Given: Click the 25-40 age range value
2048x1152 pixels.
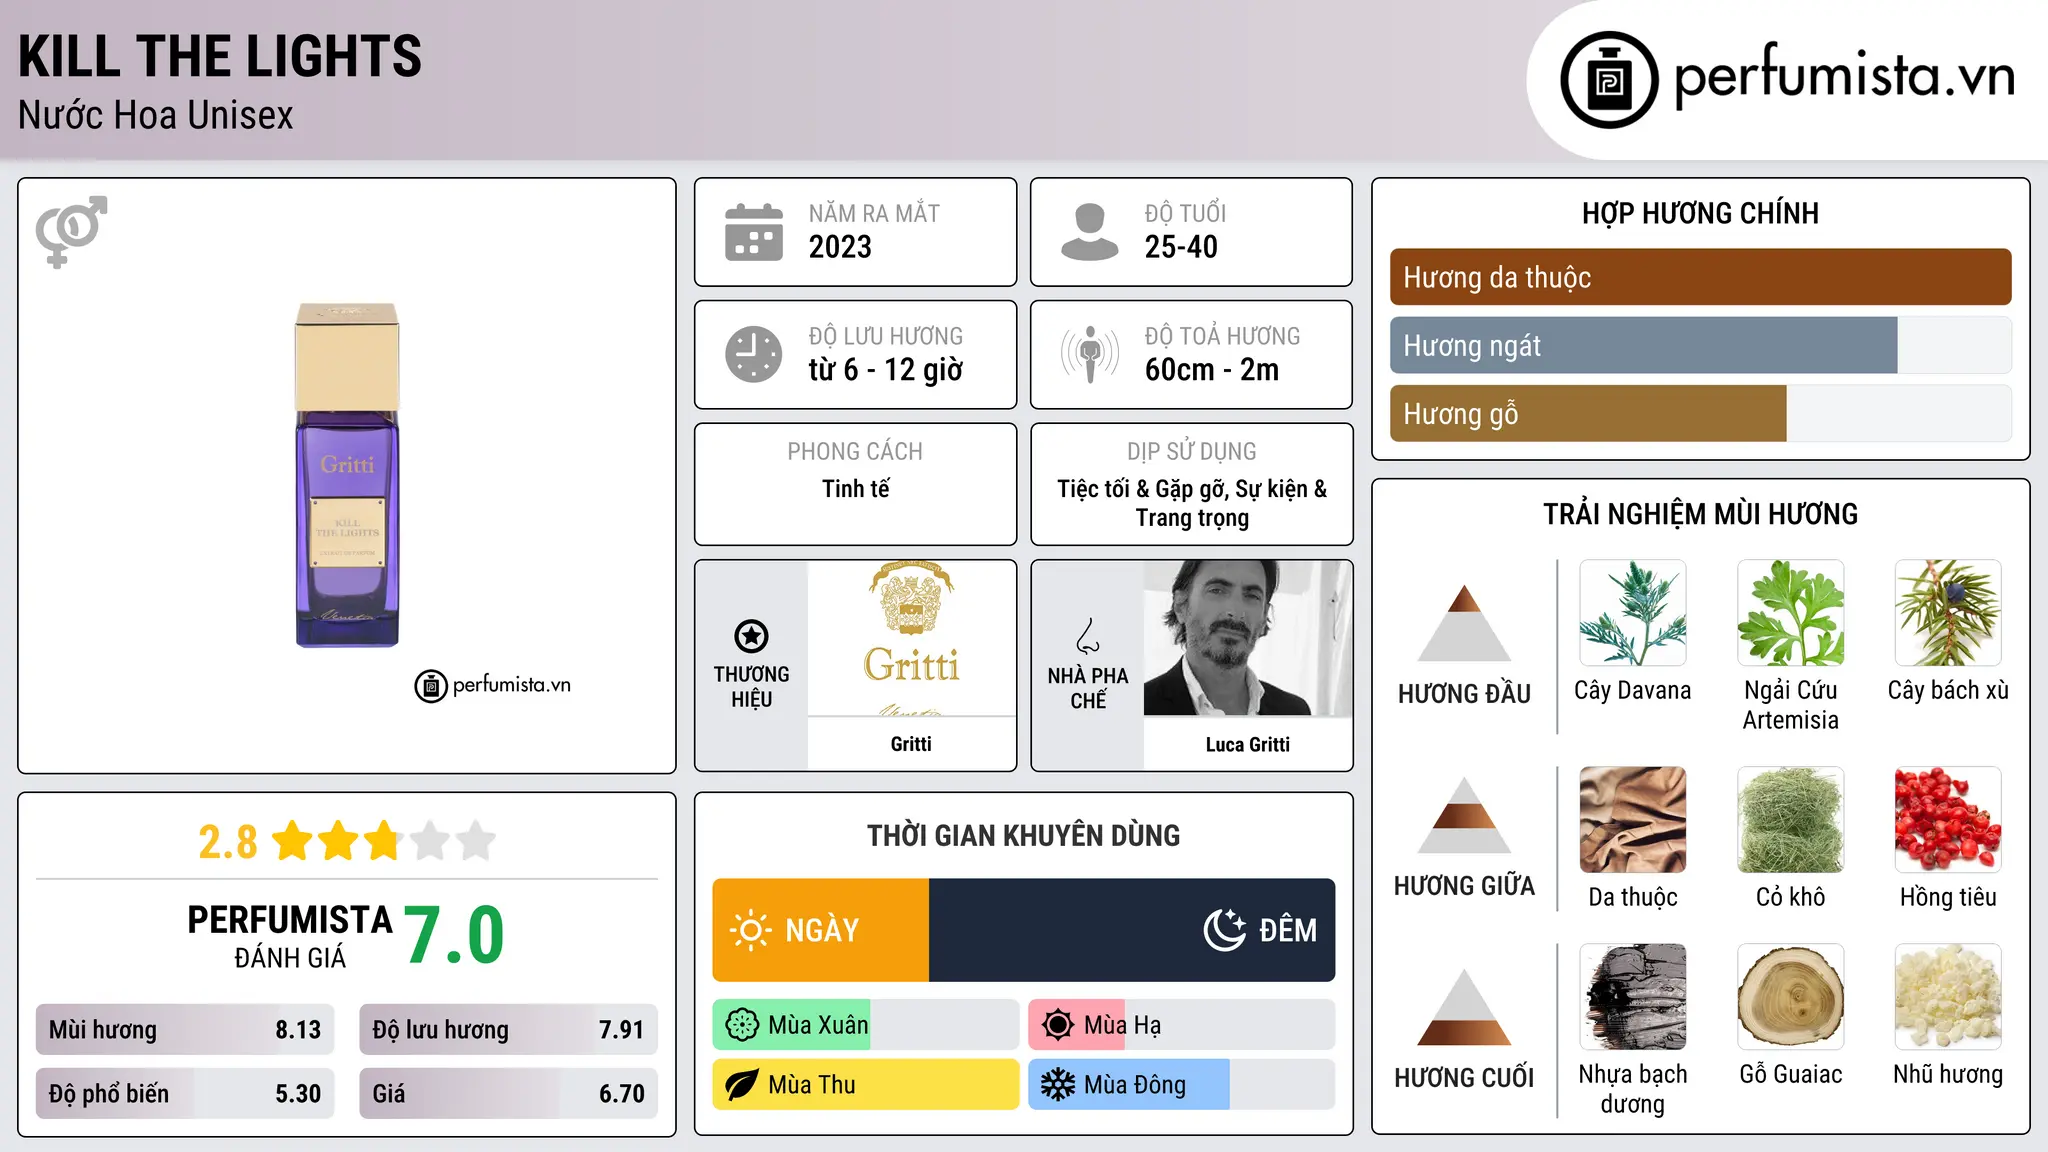Looking at the screenshot, I should click(x=1181, y=247).
